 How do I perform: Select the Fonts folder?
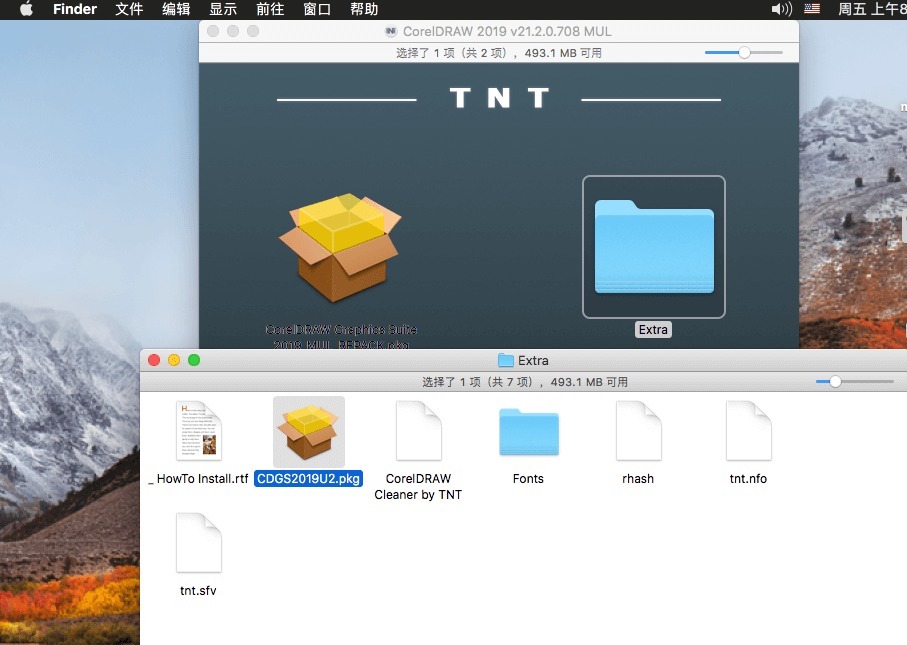(528, 432)
